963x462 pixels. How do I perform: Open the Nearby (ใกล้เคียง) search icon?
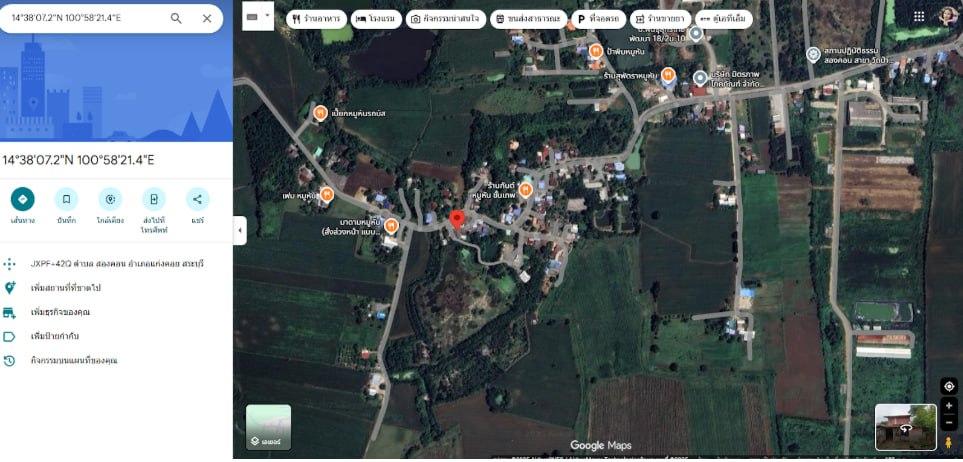110,198
